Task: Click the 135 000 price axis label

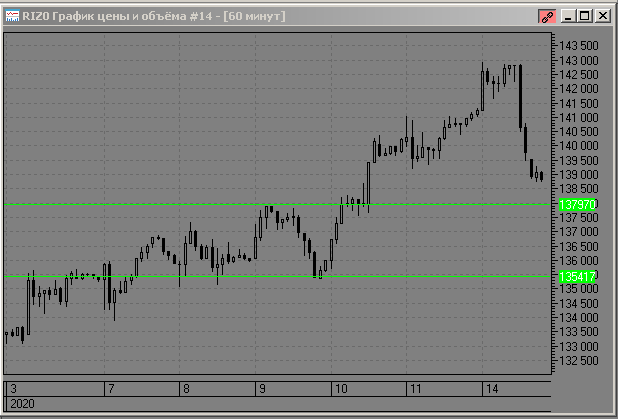Action: 579,289
